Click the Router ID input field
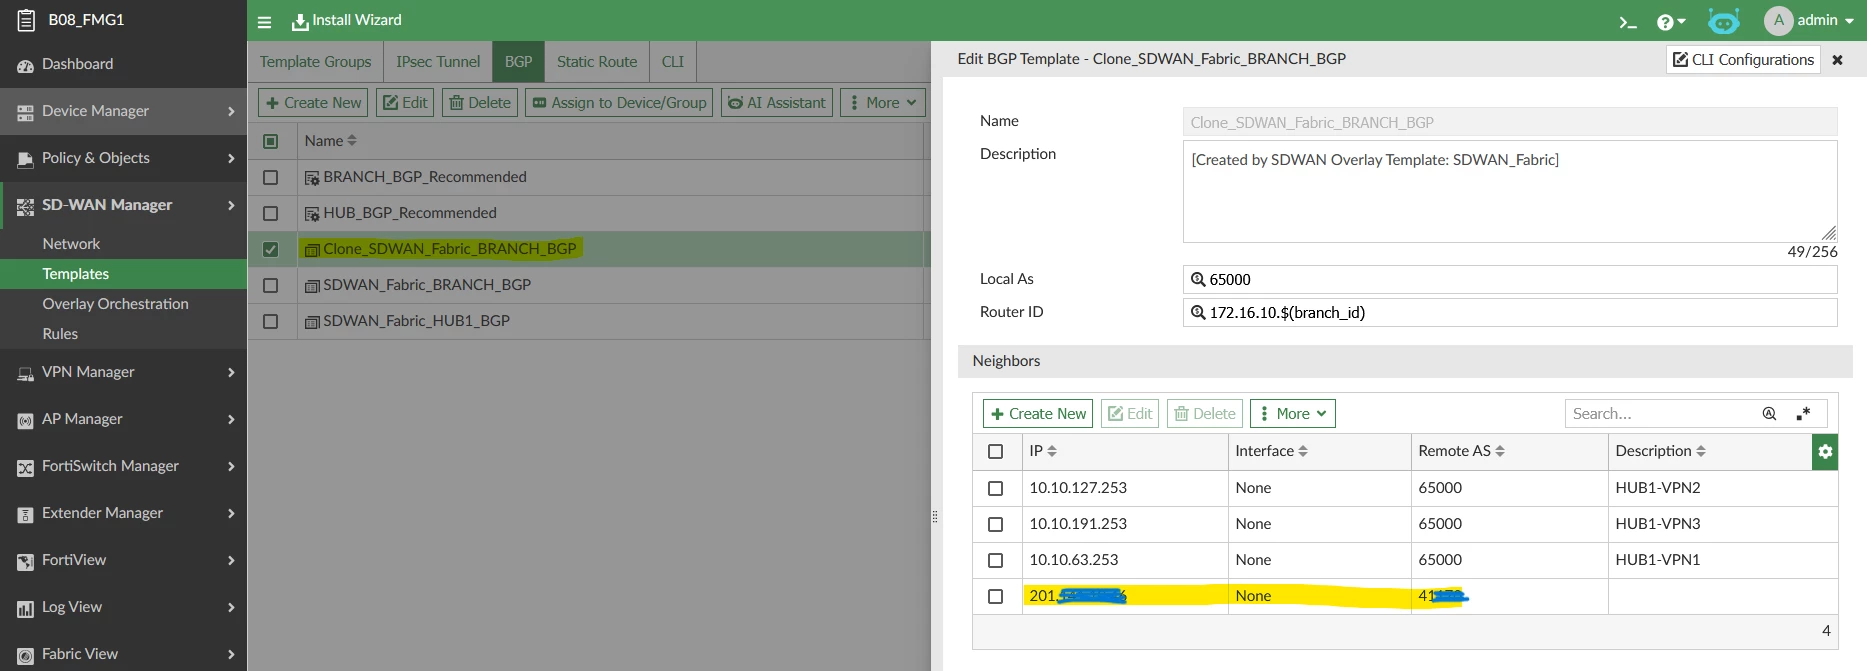 (1509, 313)
